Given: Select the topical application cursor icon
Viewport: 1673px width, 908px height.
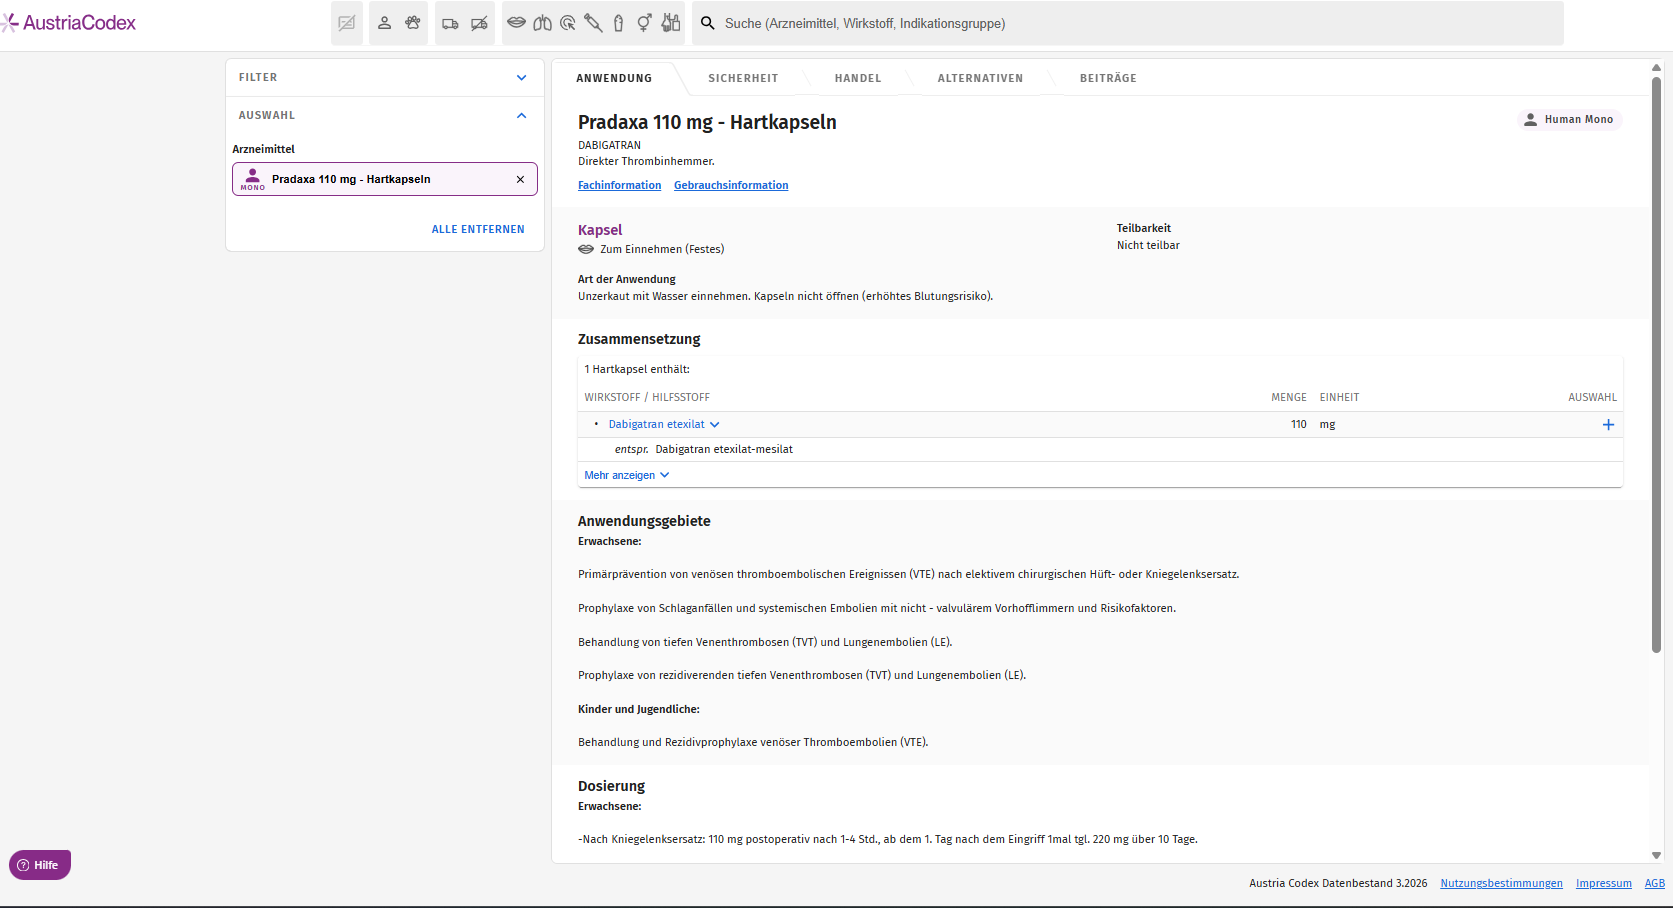Looking at the screenshot, I should click(x=568, y=23).
